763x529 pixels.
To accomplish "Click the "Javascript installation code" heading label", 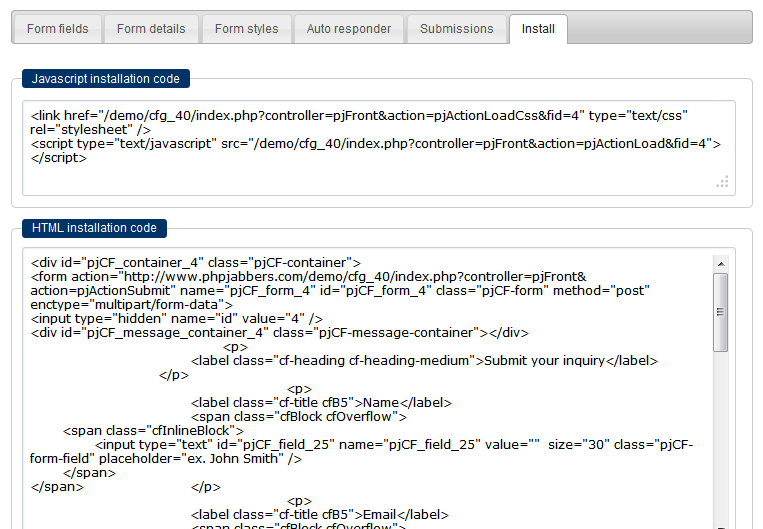I will [106, 79].
